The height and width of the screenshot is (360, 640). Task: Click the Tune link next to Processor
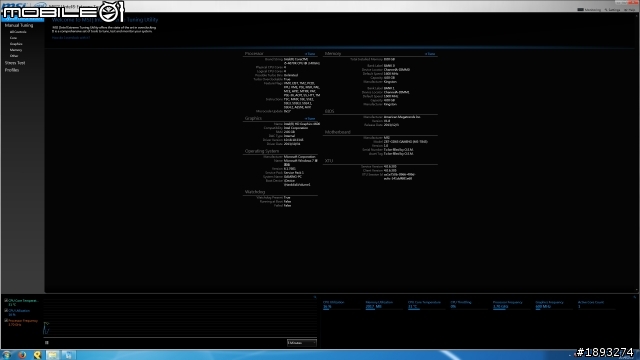coord(310,54)
